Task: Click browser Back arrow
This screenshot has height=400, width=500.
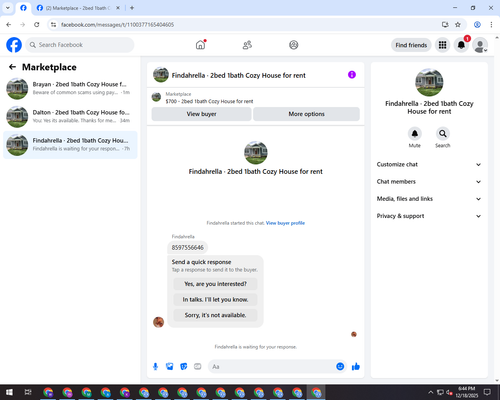Action: point(9,25)
